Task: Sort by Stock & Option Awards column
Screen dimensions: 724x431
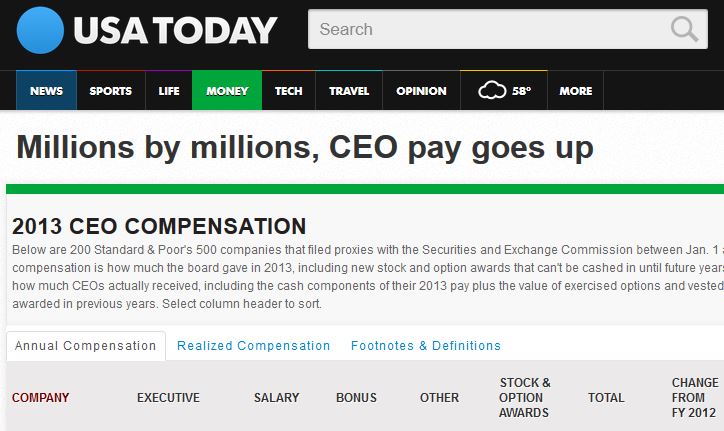Action: [525, 397]
